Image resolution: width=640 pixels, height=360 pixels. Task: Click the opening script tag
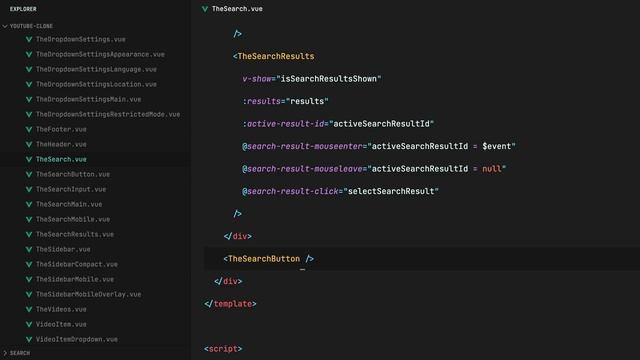pos(223,349)
